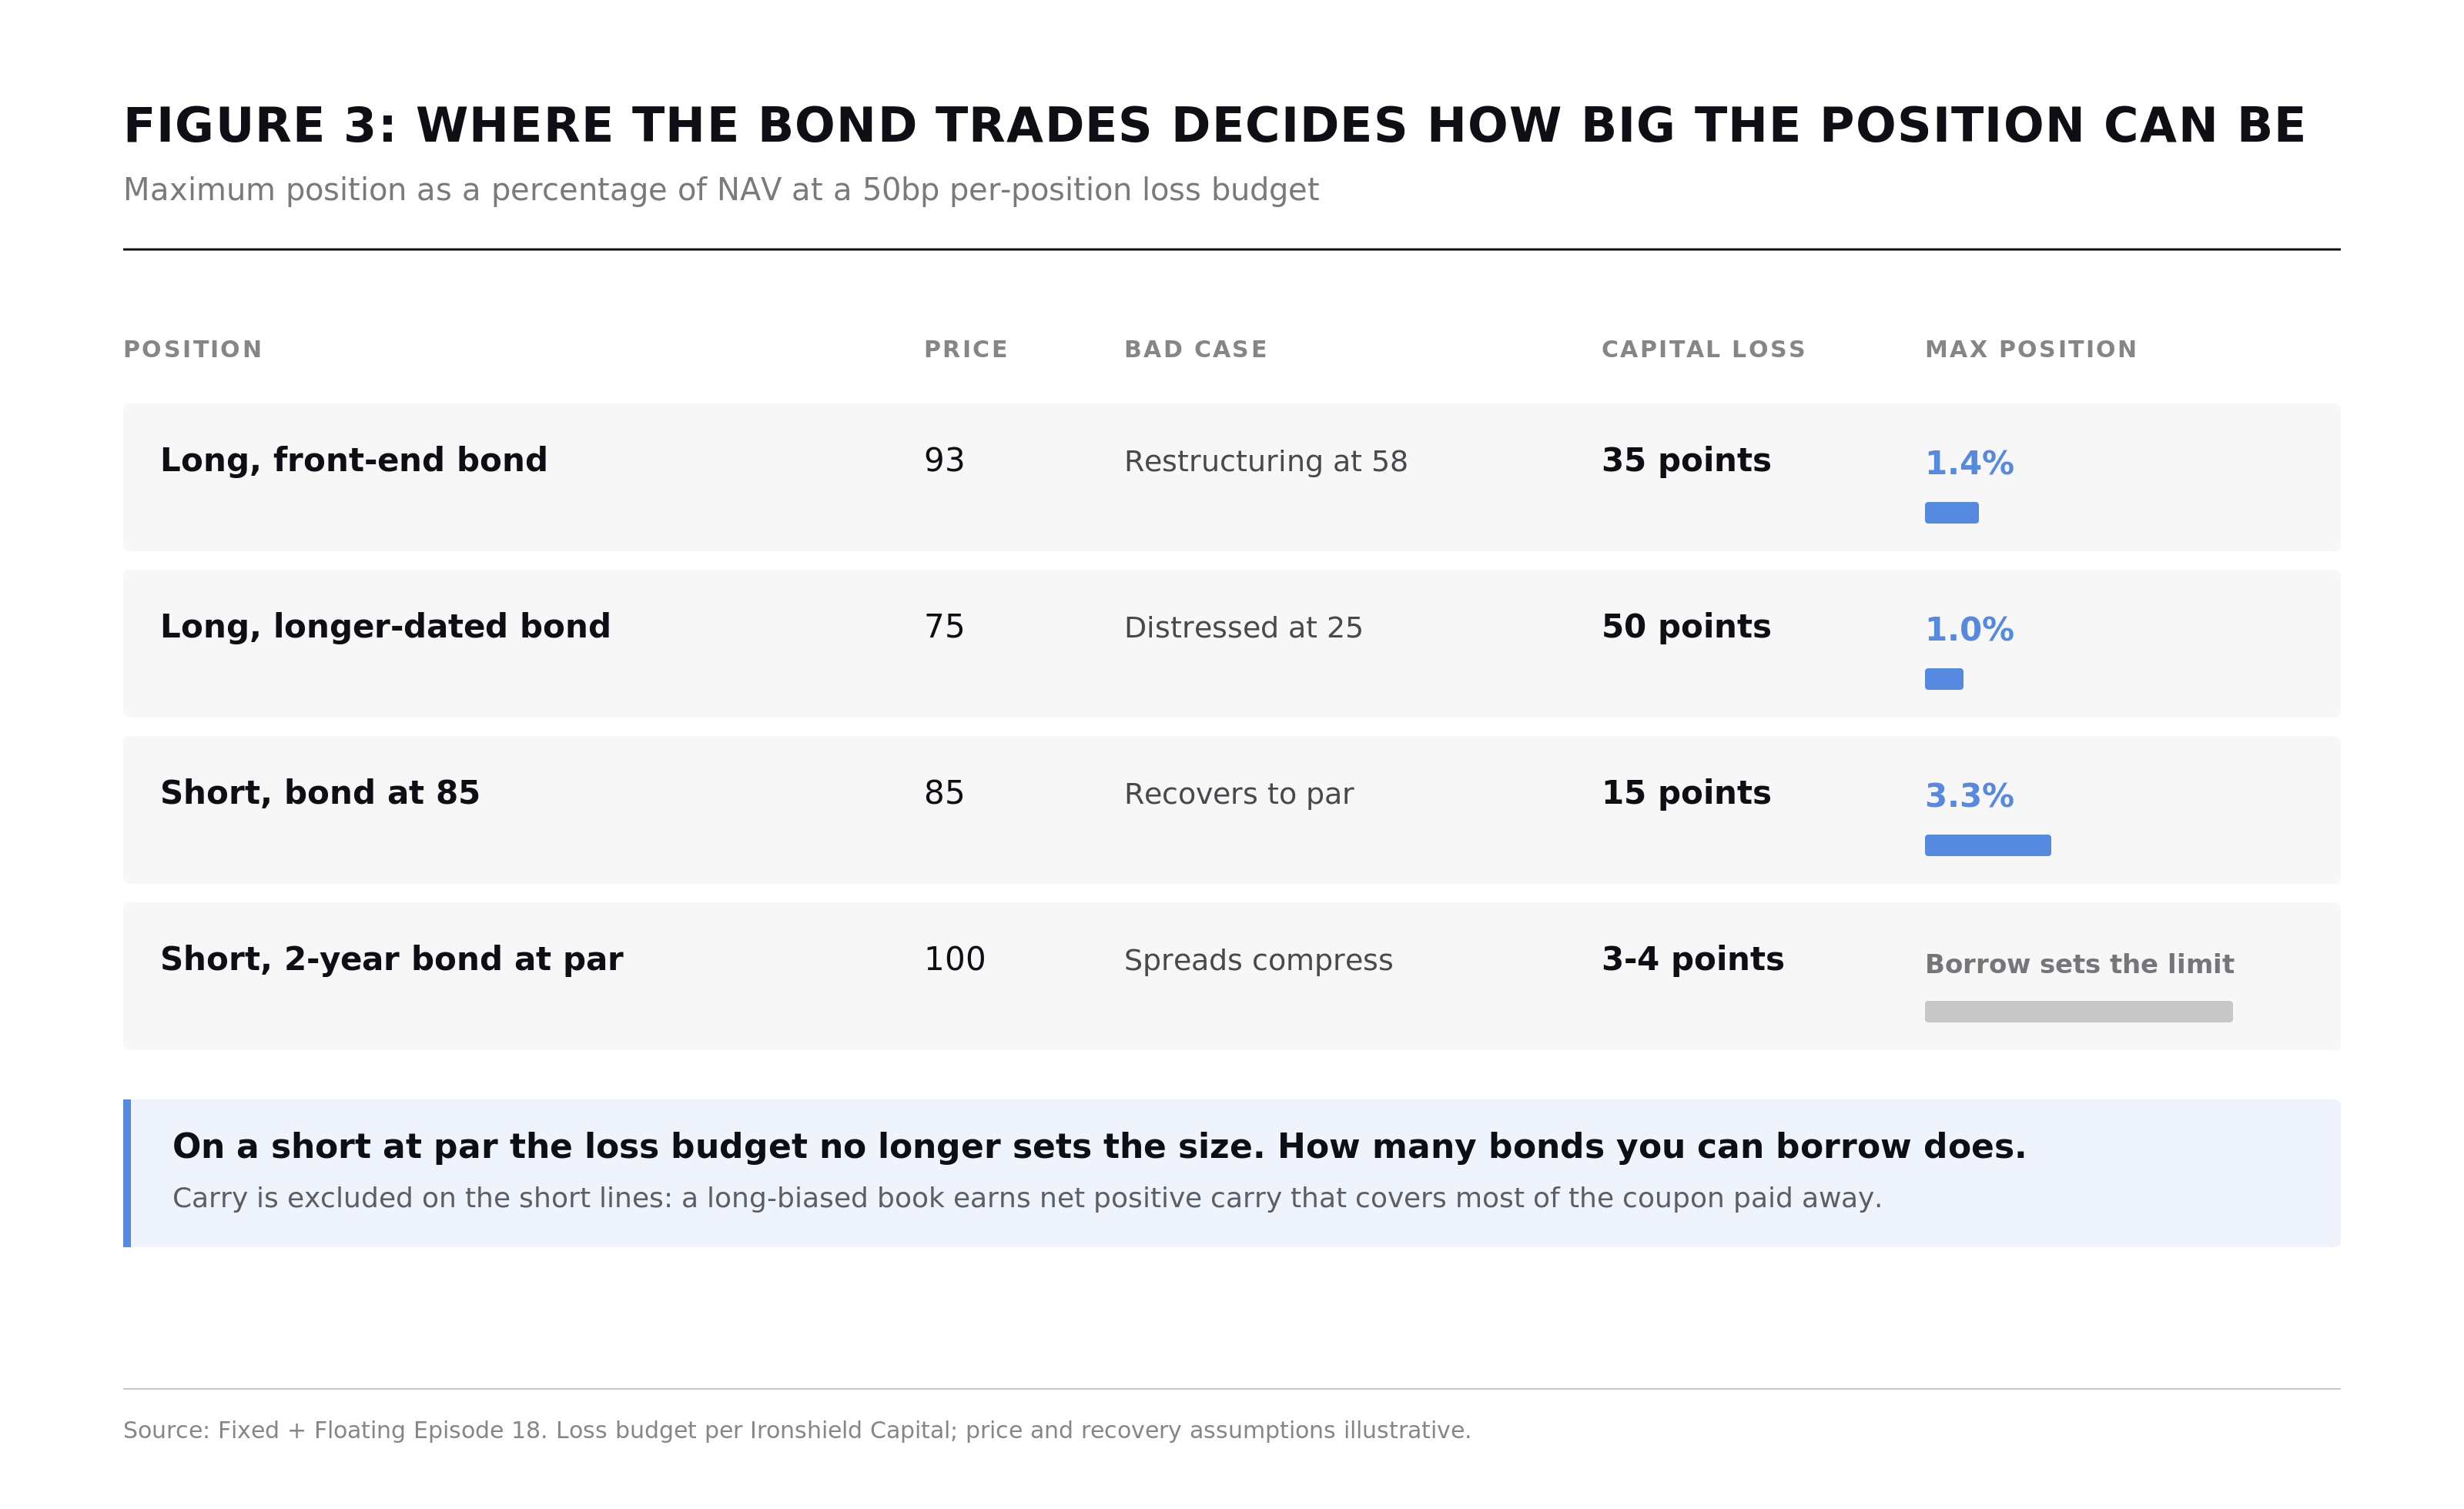Click the gray bar under Borrow sets the limit
The width and height of the screenshot is (2464, 1509).
(x=2079, y=1011)
